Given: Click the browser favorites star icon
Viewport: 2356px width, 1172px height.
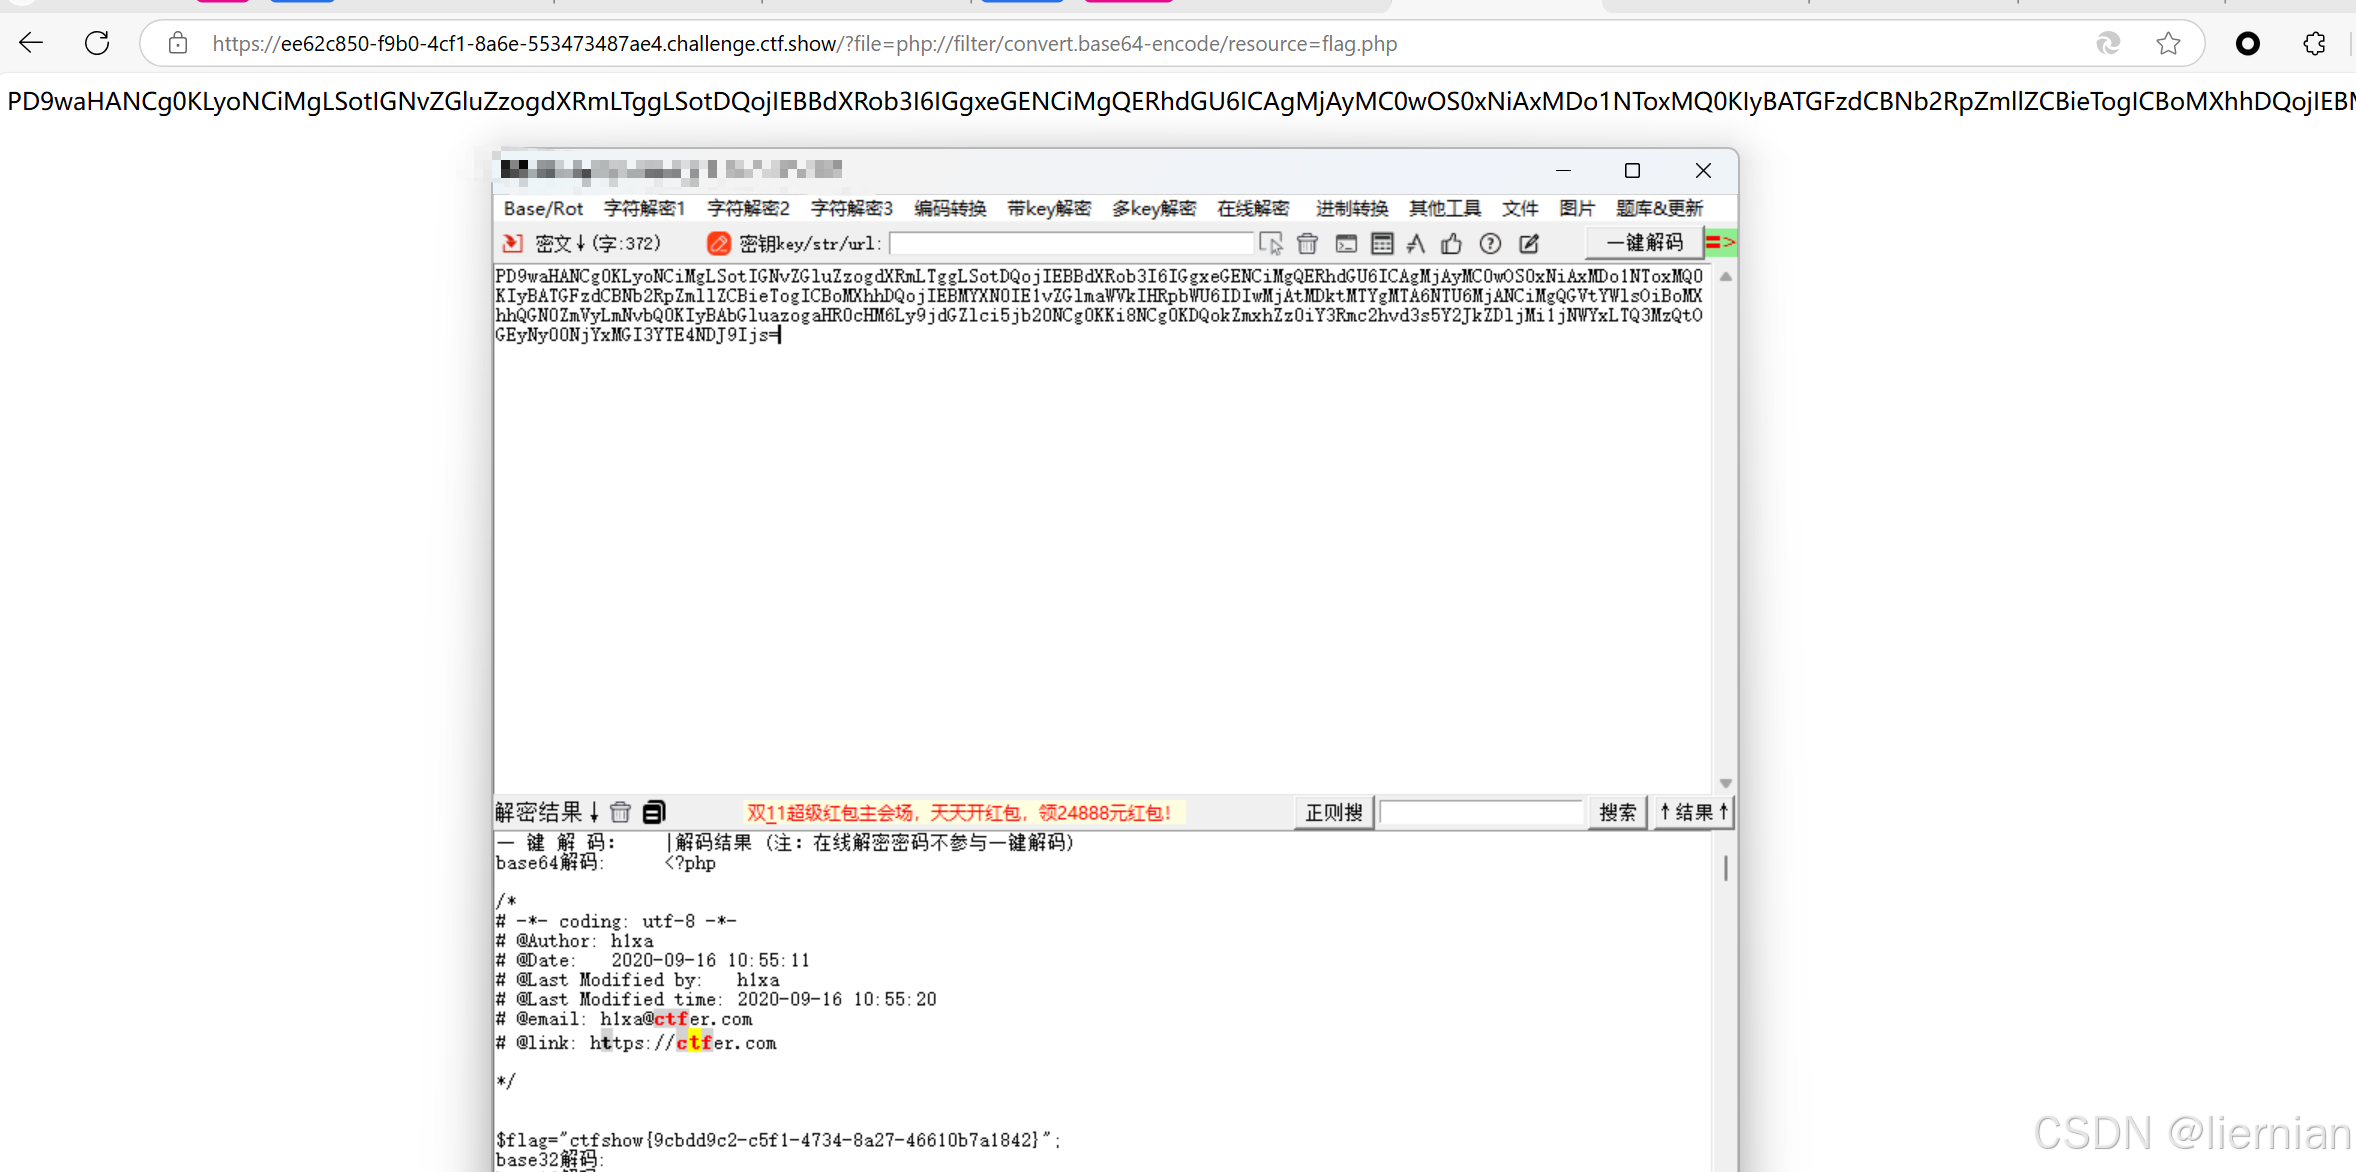Looking at the screenshot, I should coord(2168,44).
